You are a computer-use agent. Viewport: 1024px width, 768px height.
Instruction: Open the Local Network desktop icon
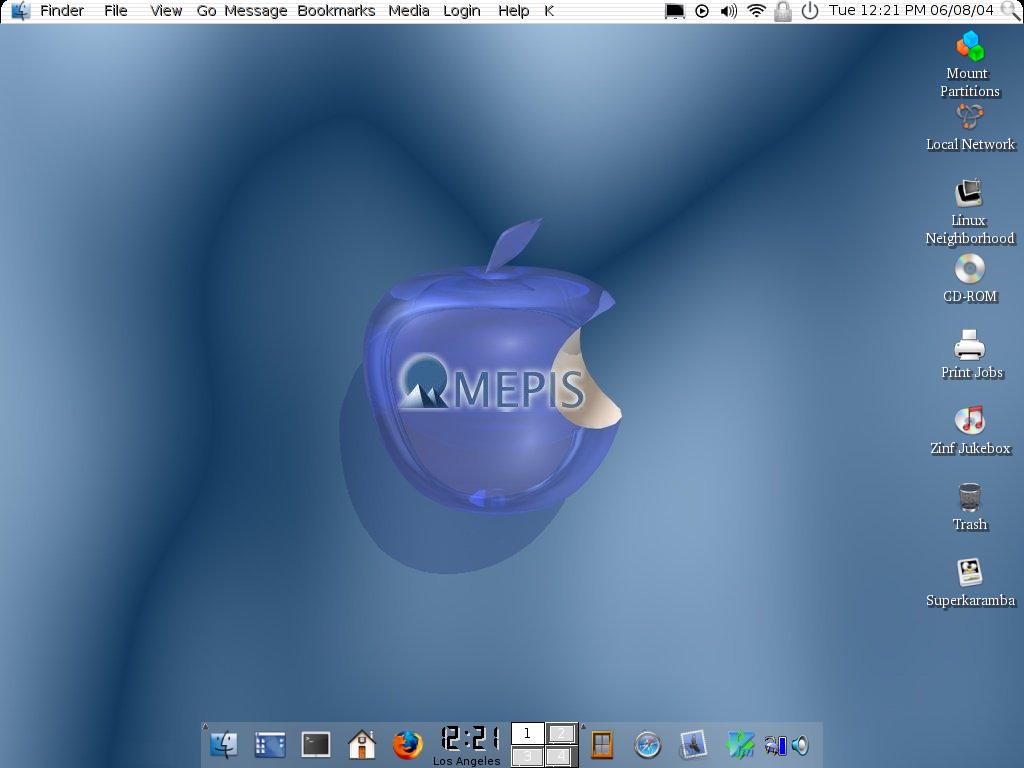970,128
